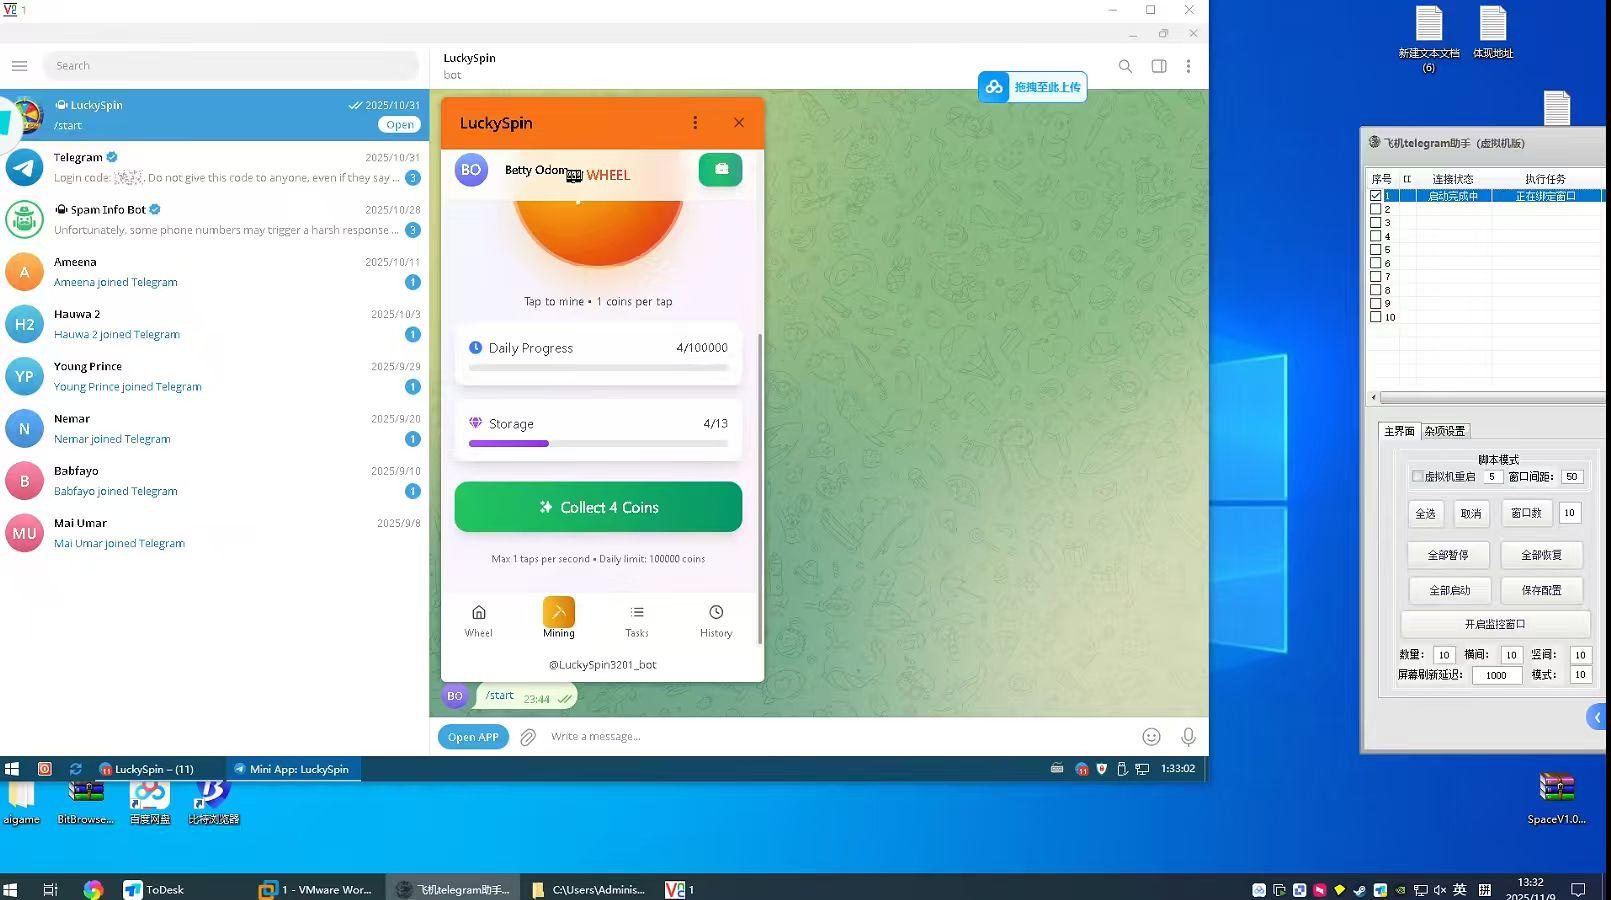Switch to the Wheel tab
This screenshot has height=900, width=1611.
point(478,620)
